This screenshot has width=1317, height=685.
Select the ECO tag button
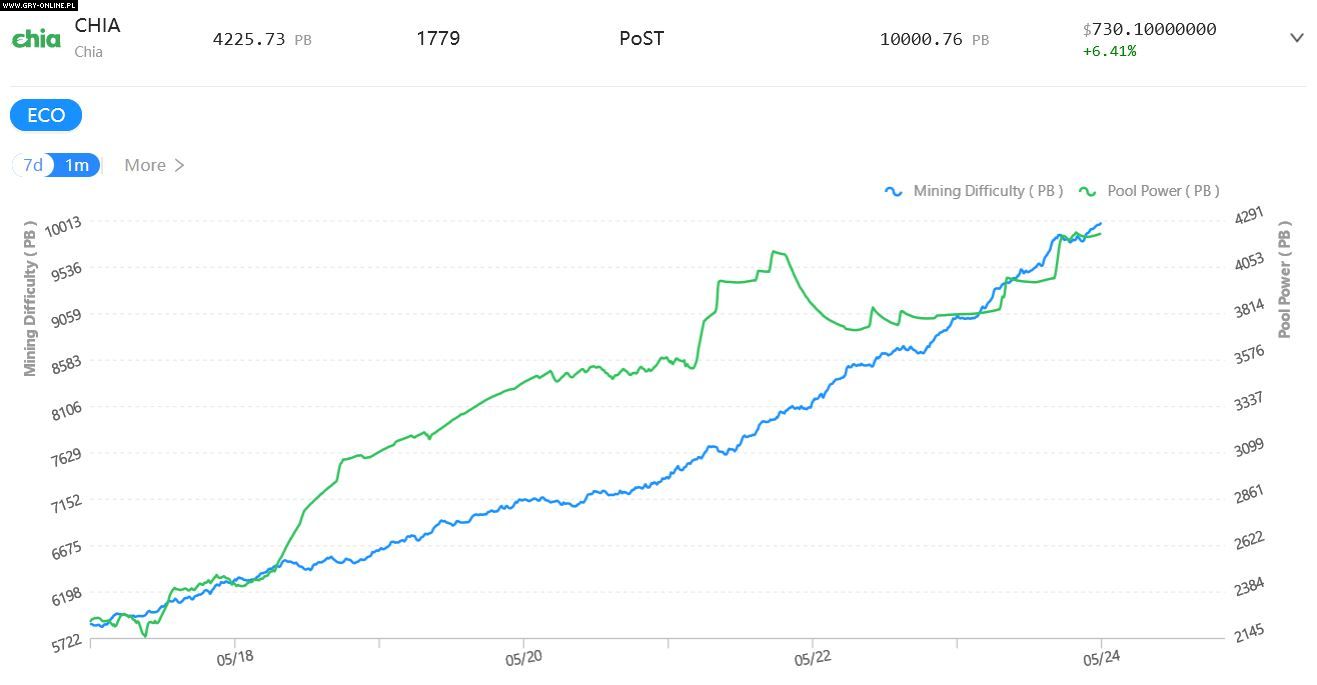46,116
